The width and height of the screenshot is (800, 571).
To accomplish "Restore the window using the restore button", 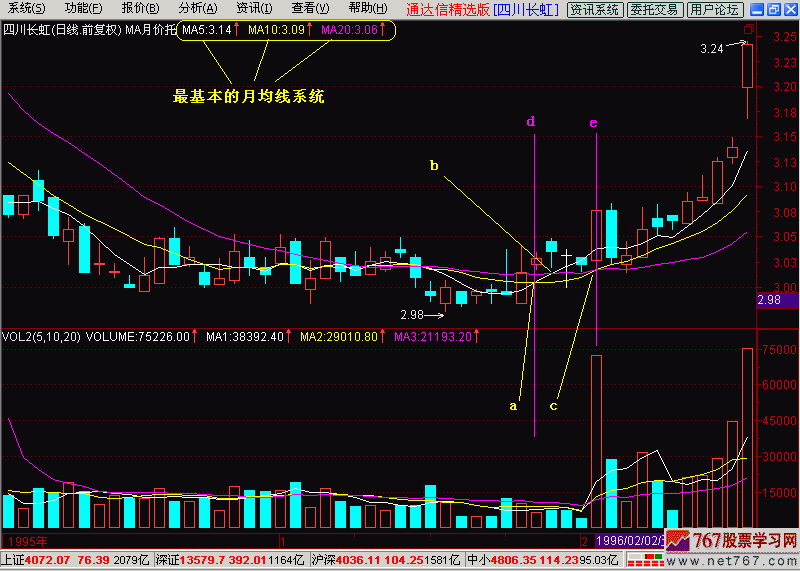I will [x=771, y=9].
